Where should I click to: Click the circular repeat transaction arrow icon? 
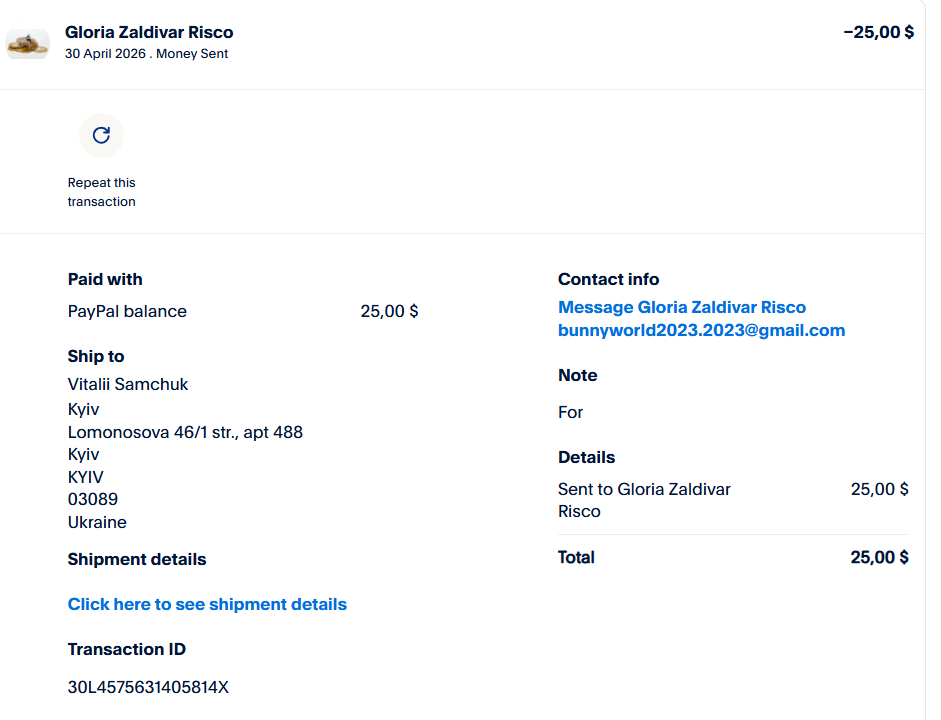[101, 135]
